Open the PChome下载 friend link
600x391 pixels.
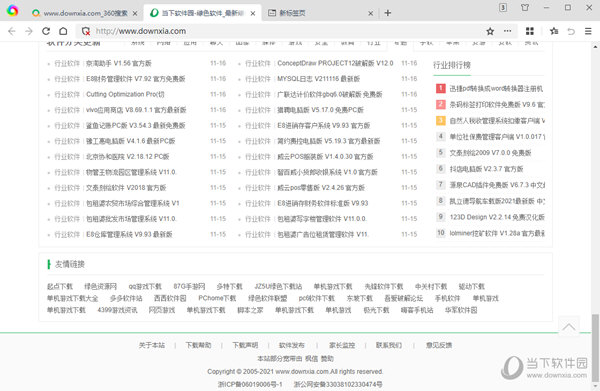coord(217,298)
